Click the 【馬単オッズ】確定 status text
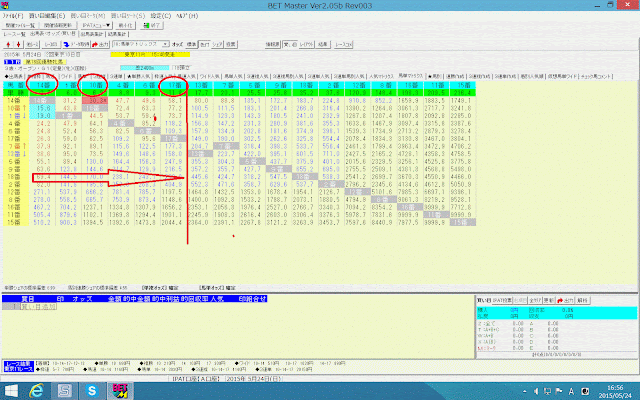 tap(217, 288)
